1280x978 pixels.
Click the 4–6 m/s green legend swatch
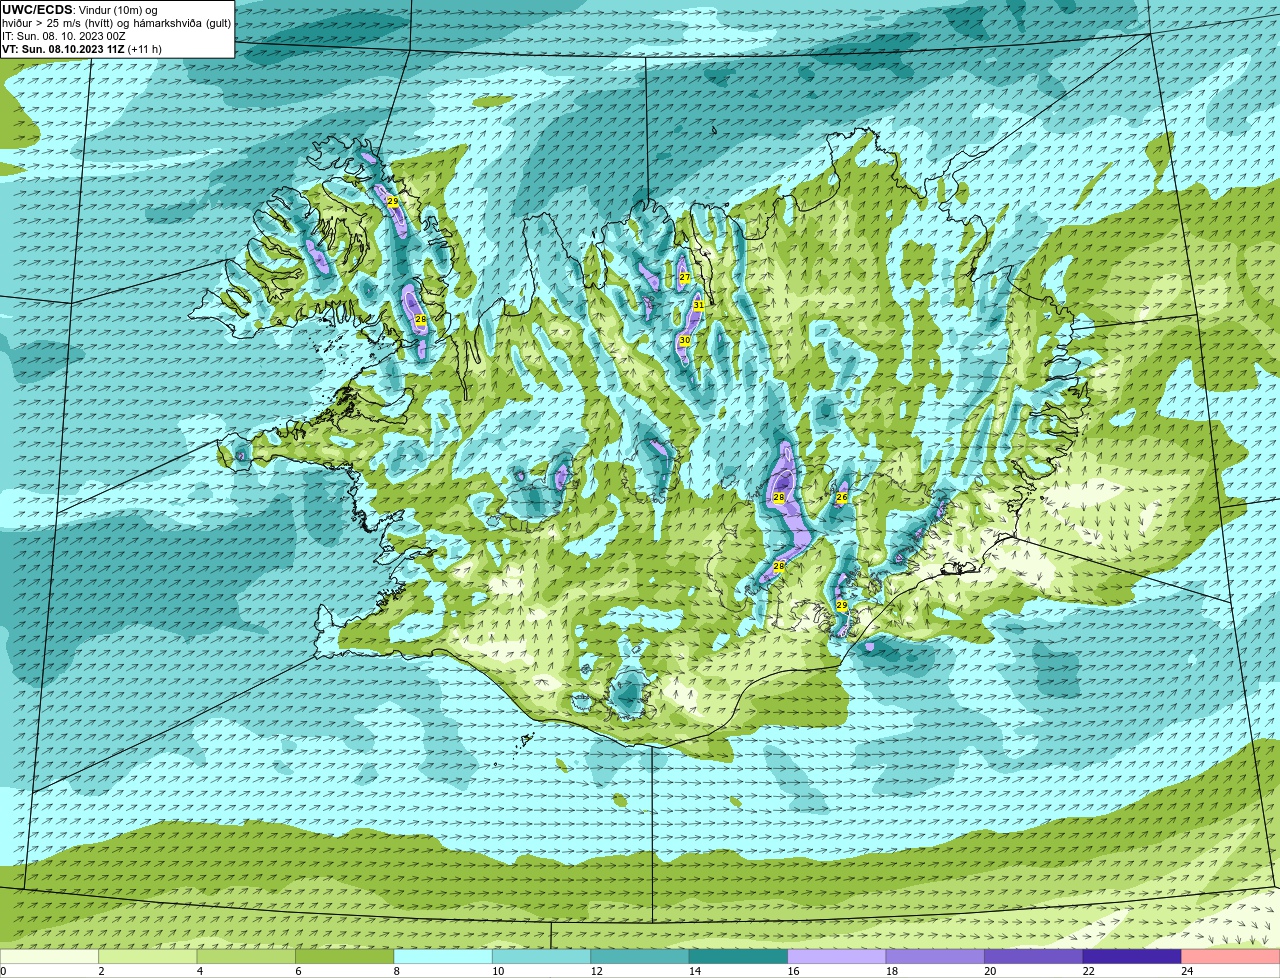[247, 957]
